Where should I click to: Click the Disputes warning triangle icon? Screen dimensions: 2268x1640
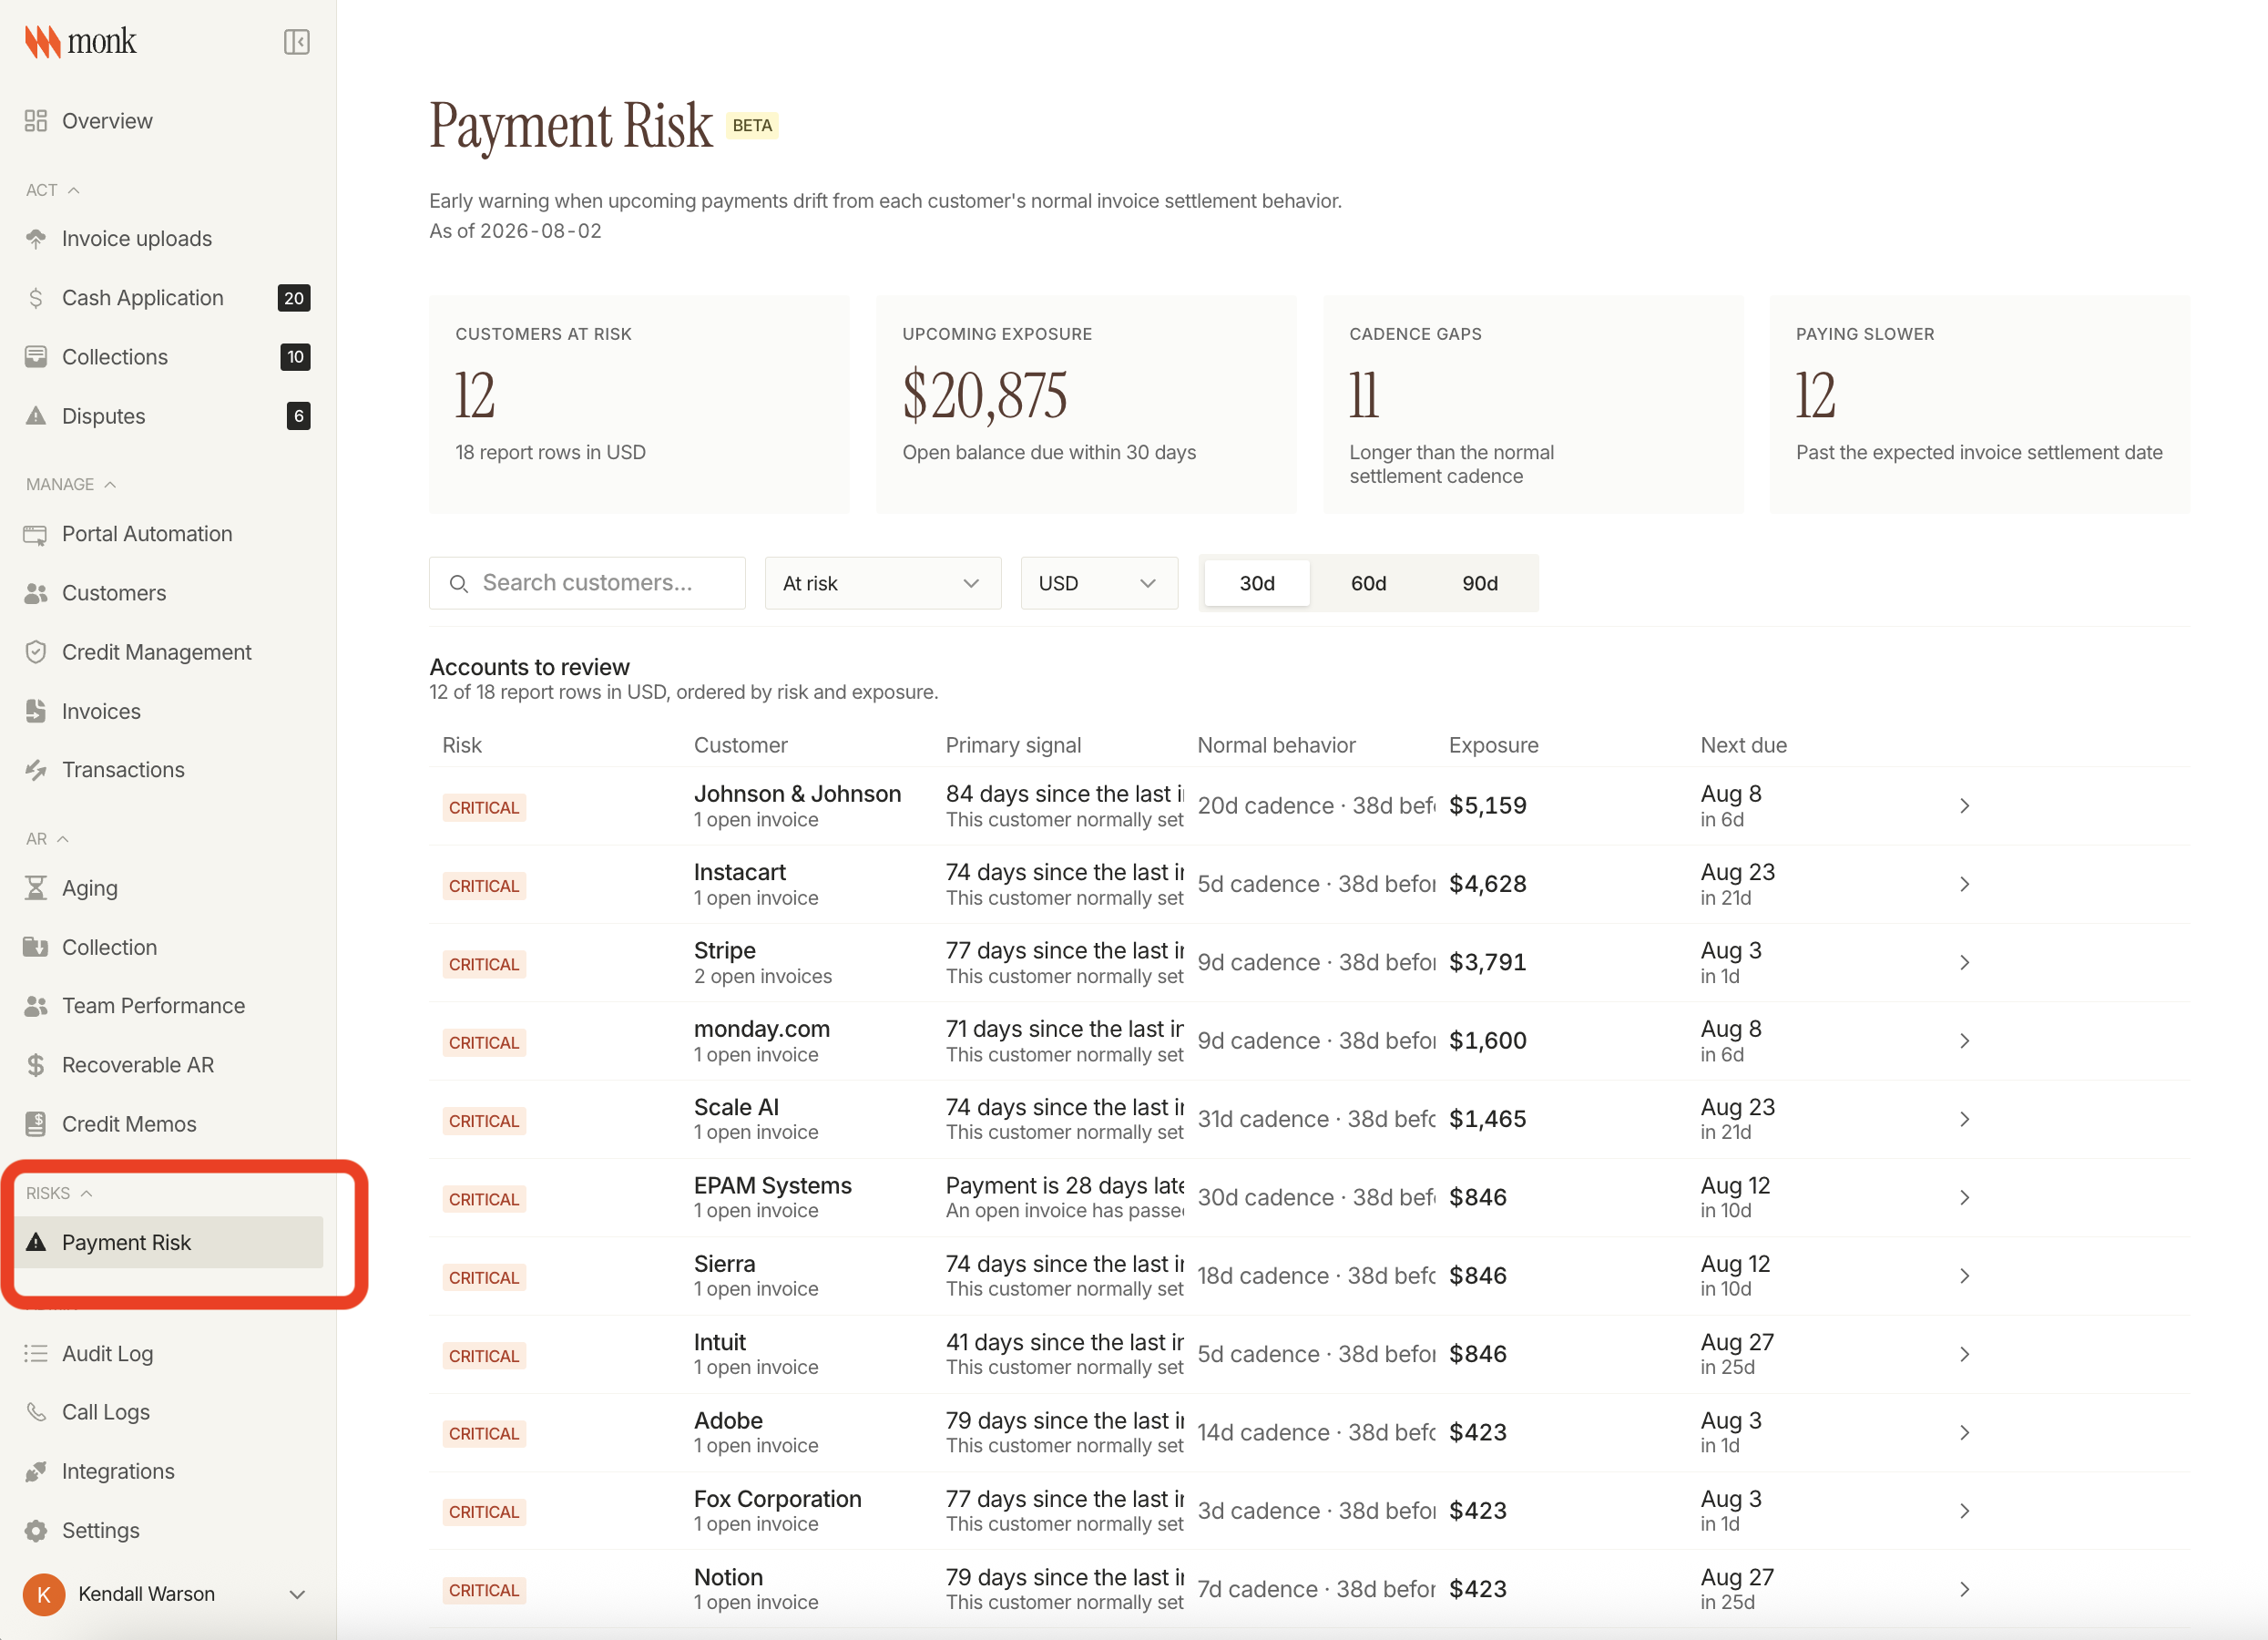(36, 416)
